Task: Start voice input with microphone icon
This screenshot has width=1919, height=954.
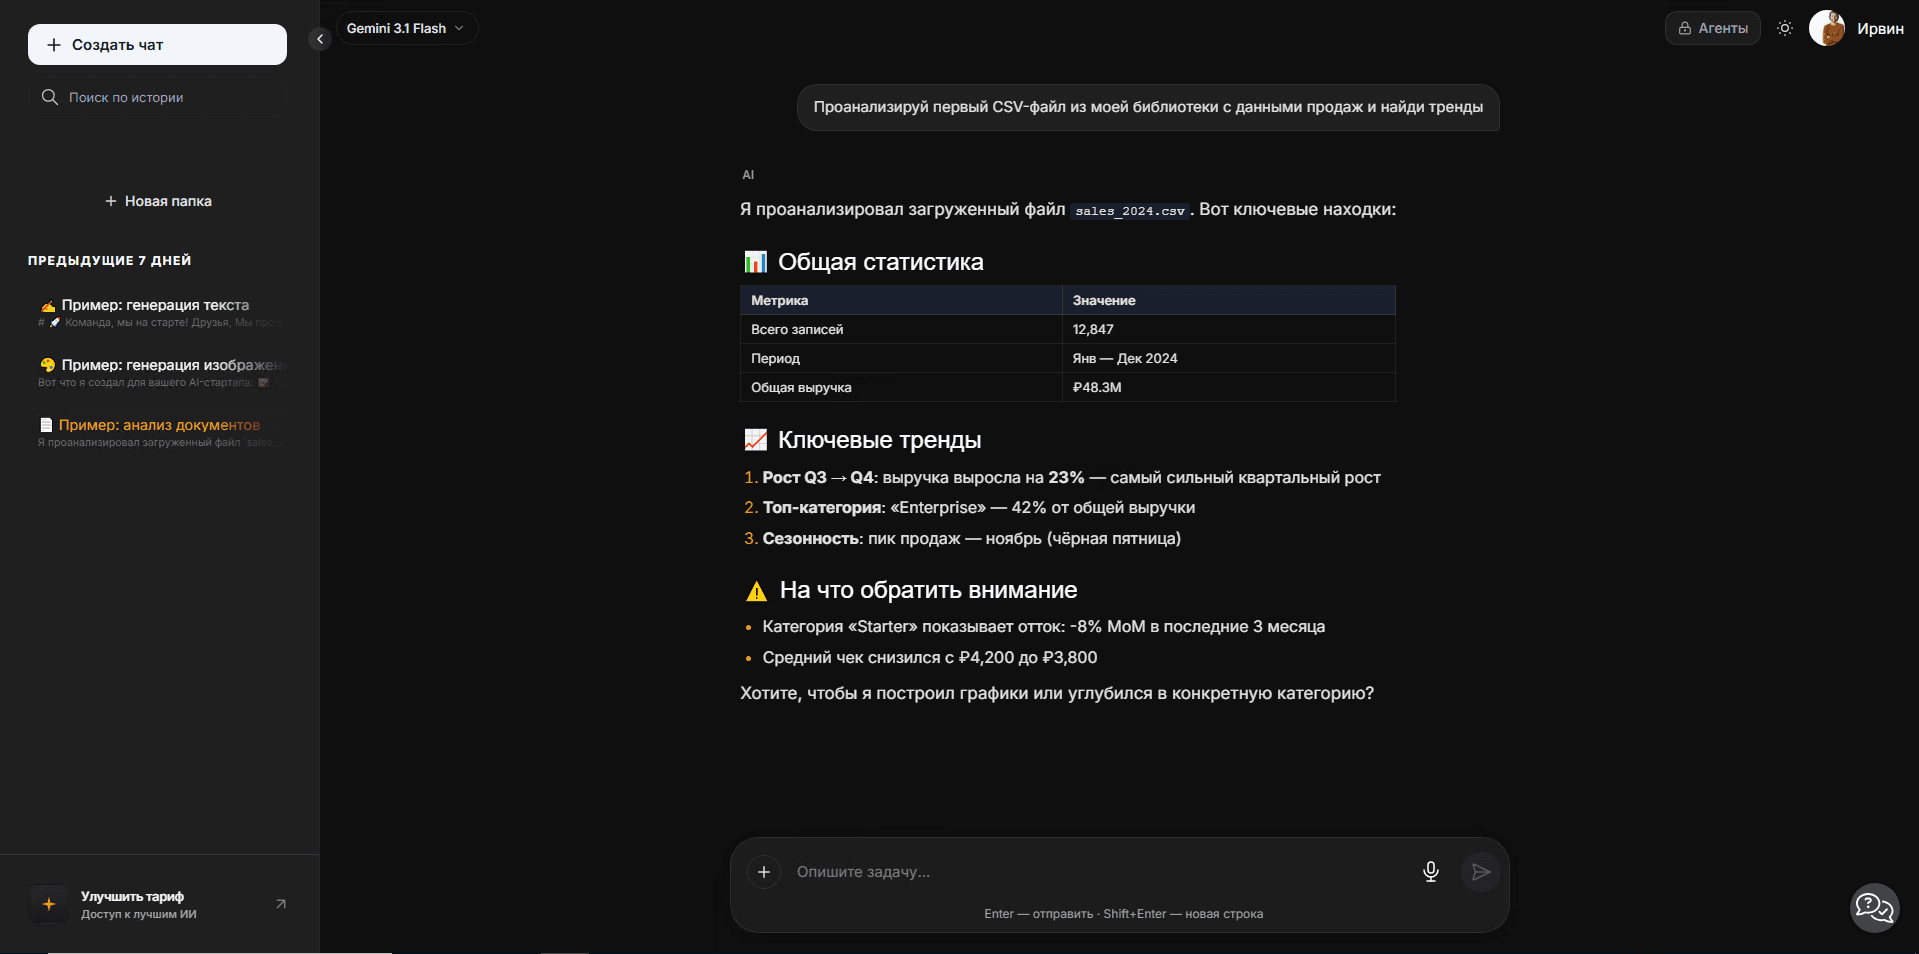Action: (1431, 872)
